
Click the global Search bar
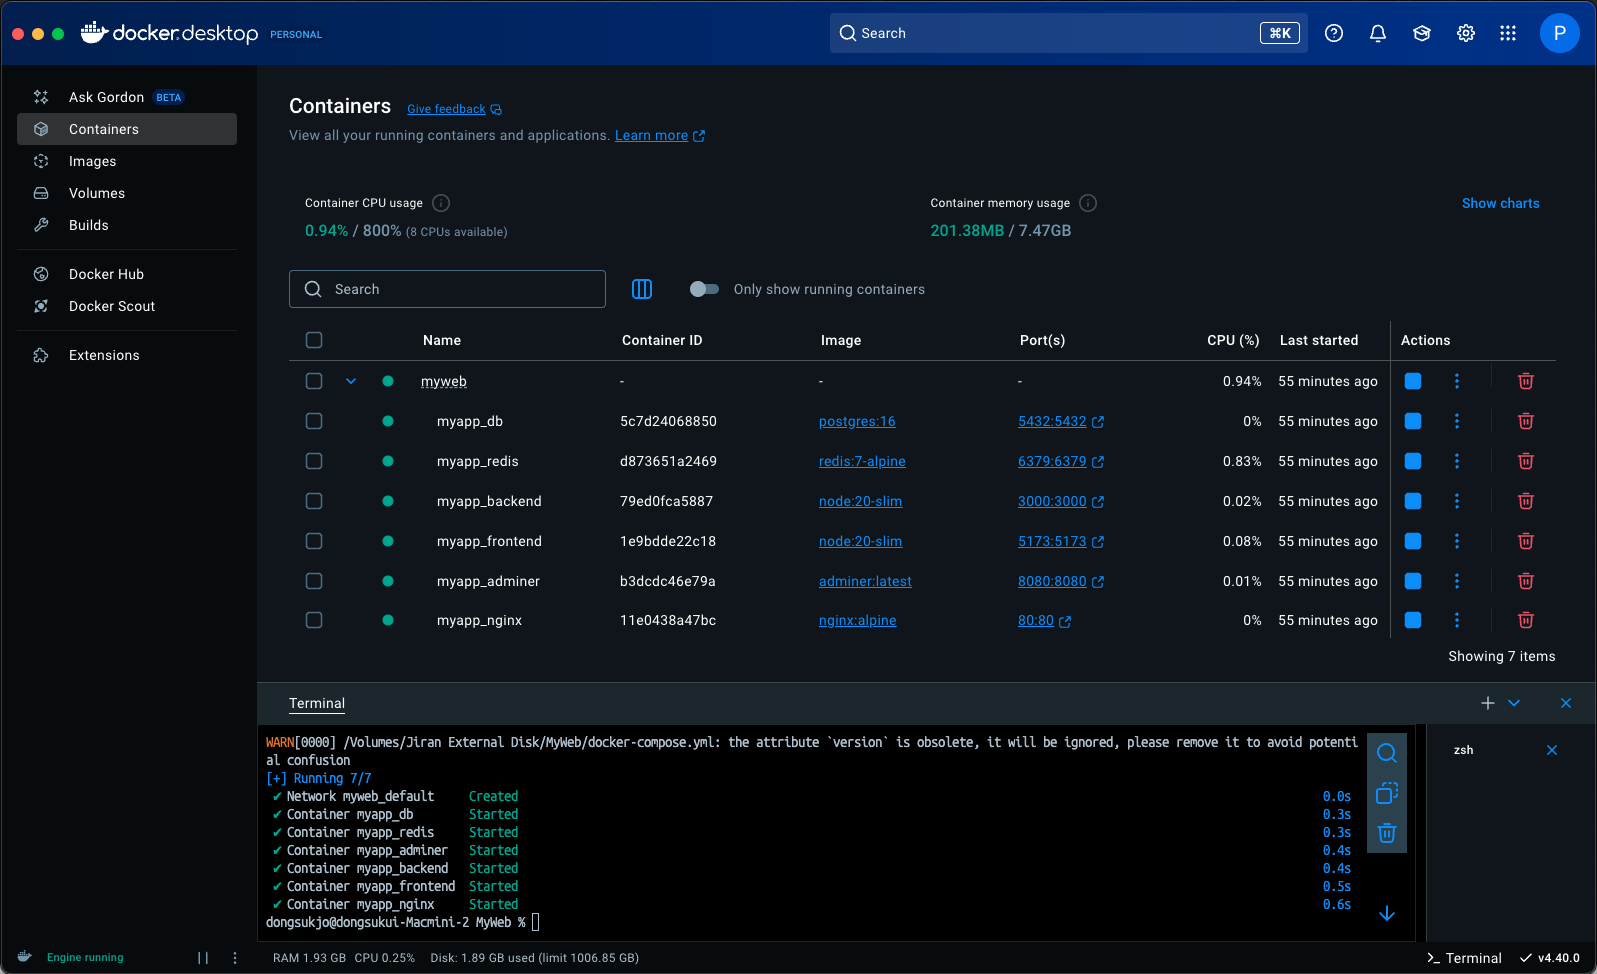[1069, 33]
